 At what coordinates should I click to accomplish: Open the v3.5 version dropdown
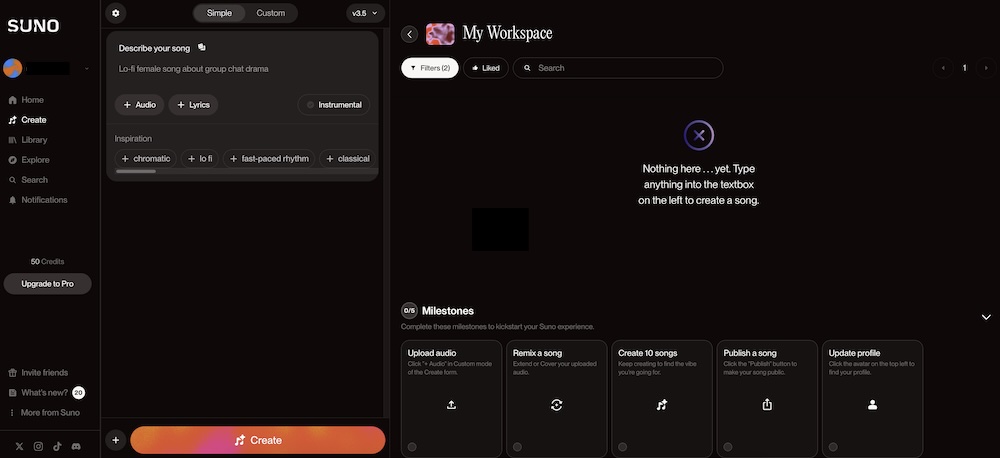365,13
